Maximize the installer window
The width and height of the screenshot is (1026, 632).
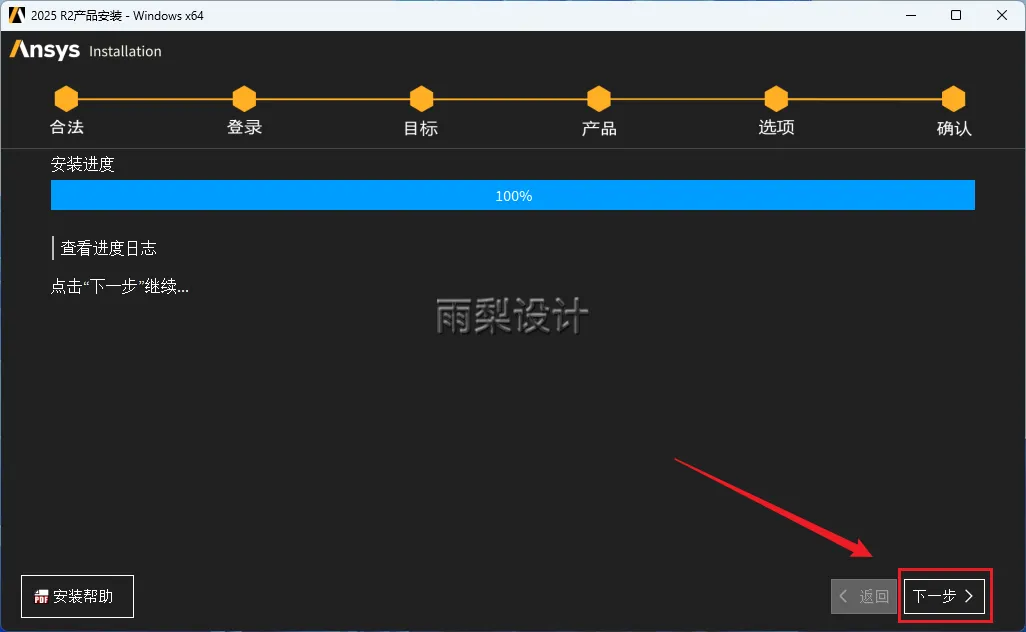point(956,15)
